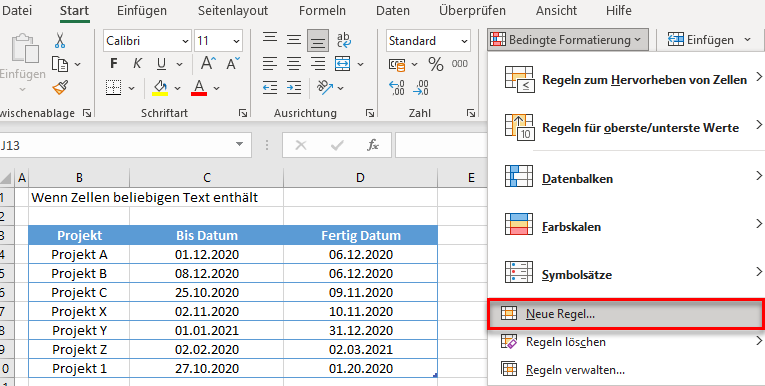Open the Hilfe tab
This screenshot has width=765, height=386.
(x=618, y=10)
